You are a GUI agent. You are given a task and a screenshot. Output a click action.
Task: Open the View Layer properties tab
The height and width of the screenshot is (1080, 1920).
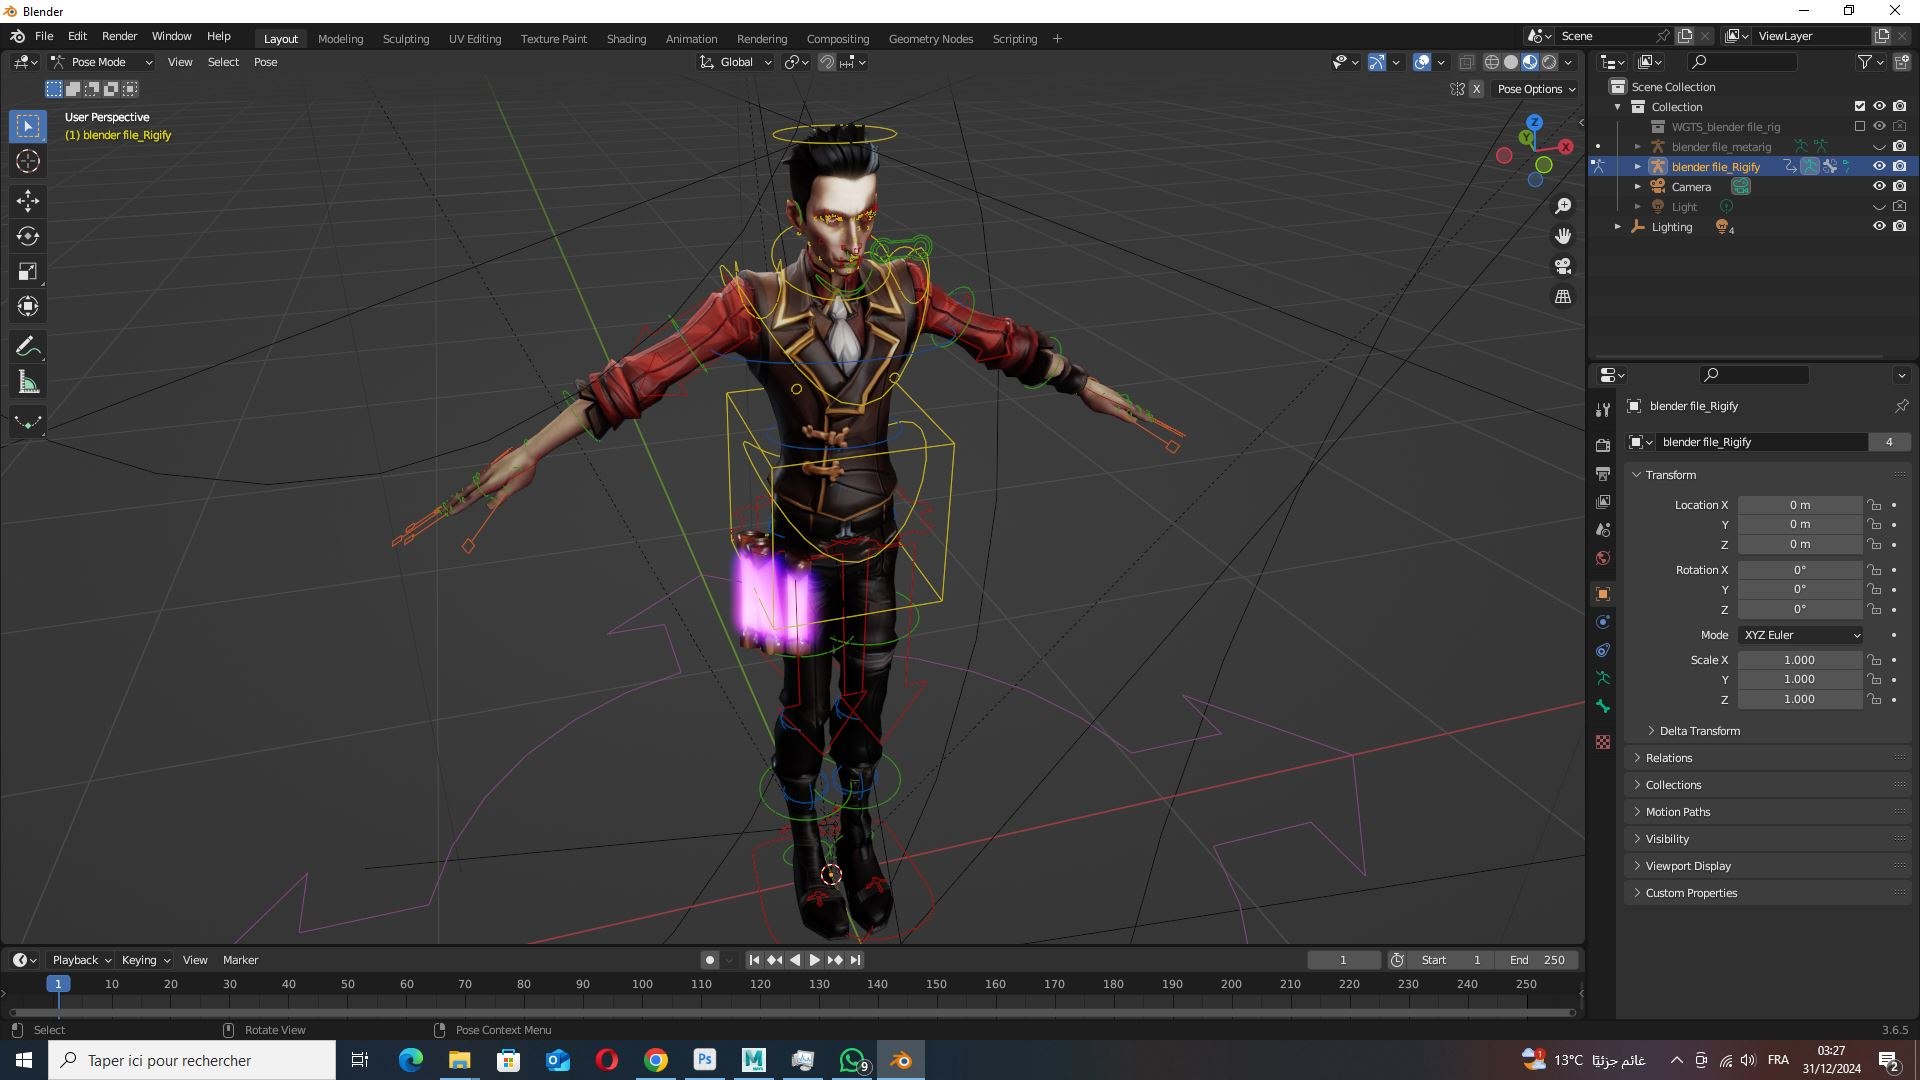coord(1603,501)
